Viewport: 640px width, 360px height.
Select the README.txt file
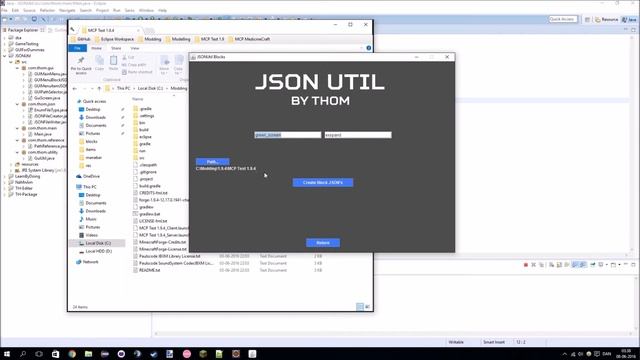pos(147,270)
